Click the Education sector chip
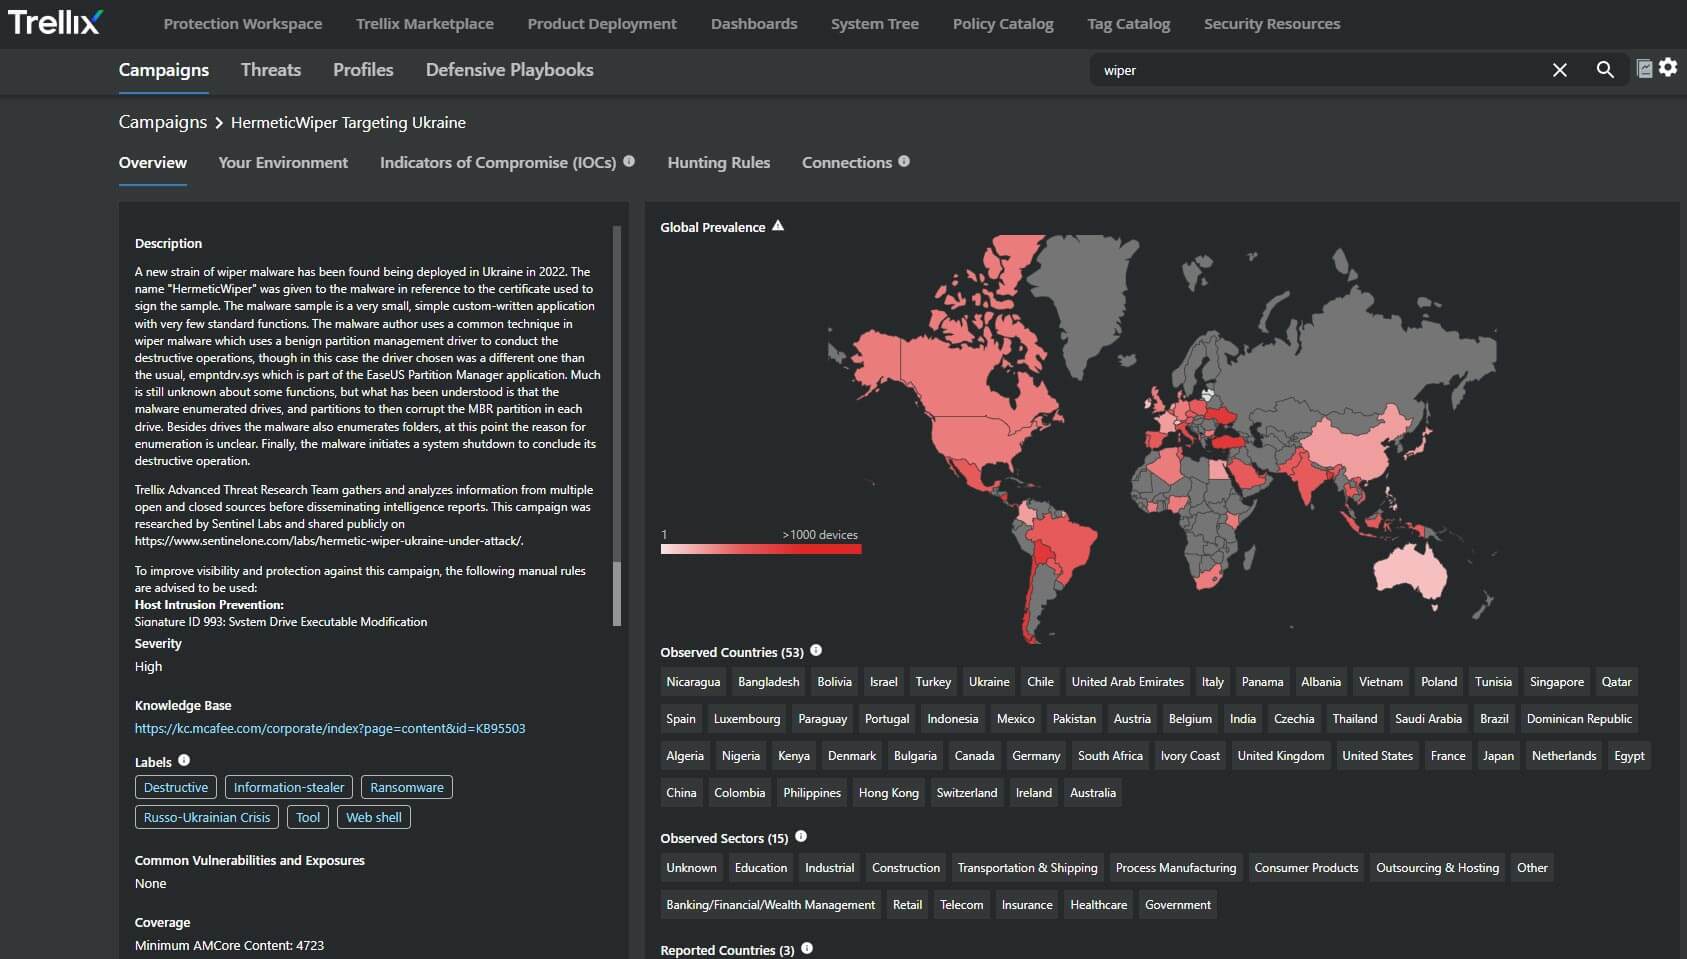Screen dimensions: 1687x959 [761, 868]
